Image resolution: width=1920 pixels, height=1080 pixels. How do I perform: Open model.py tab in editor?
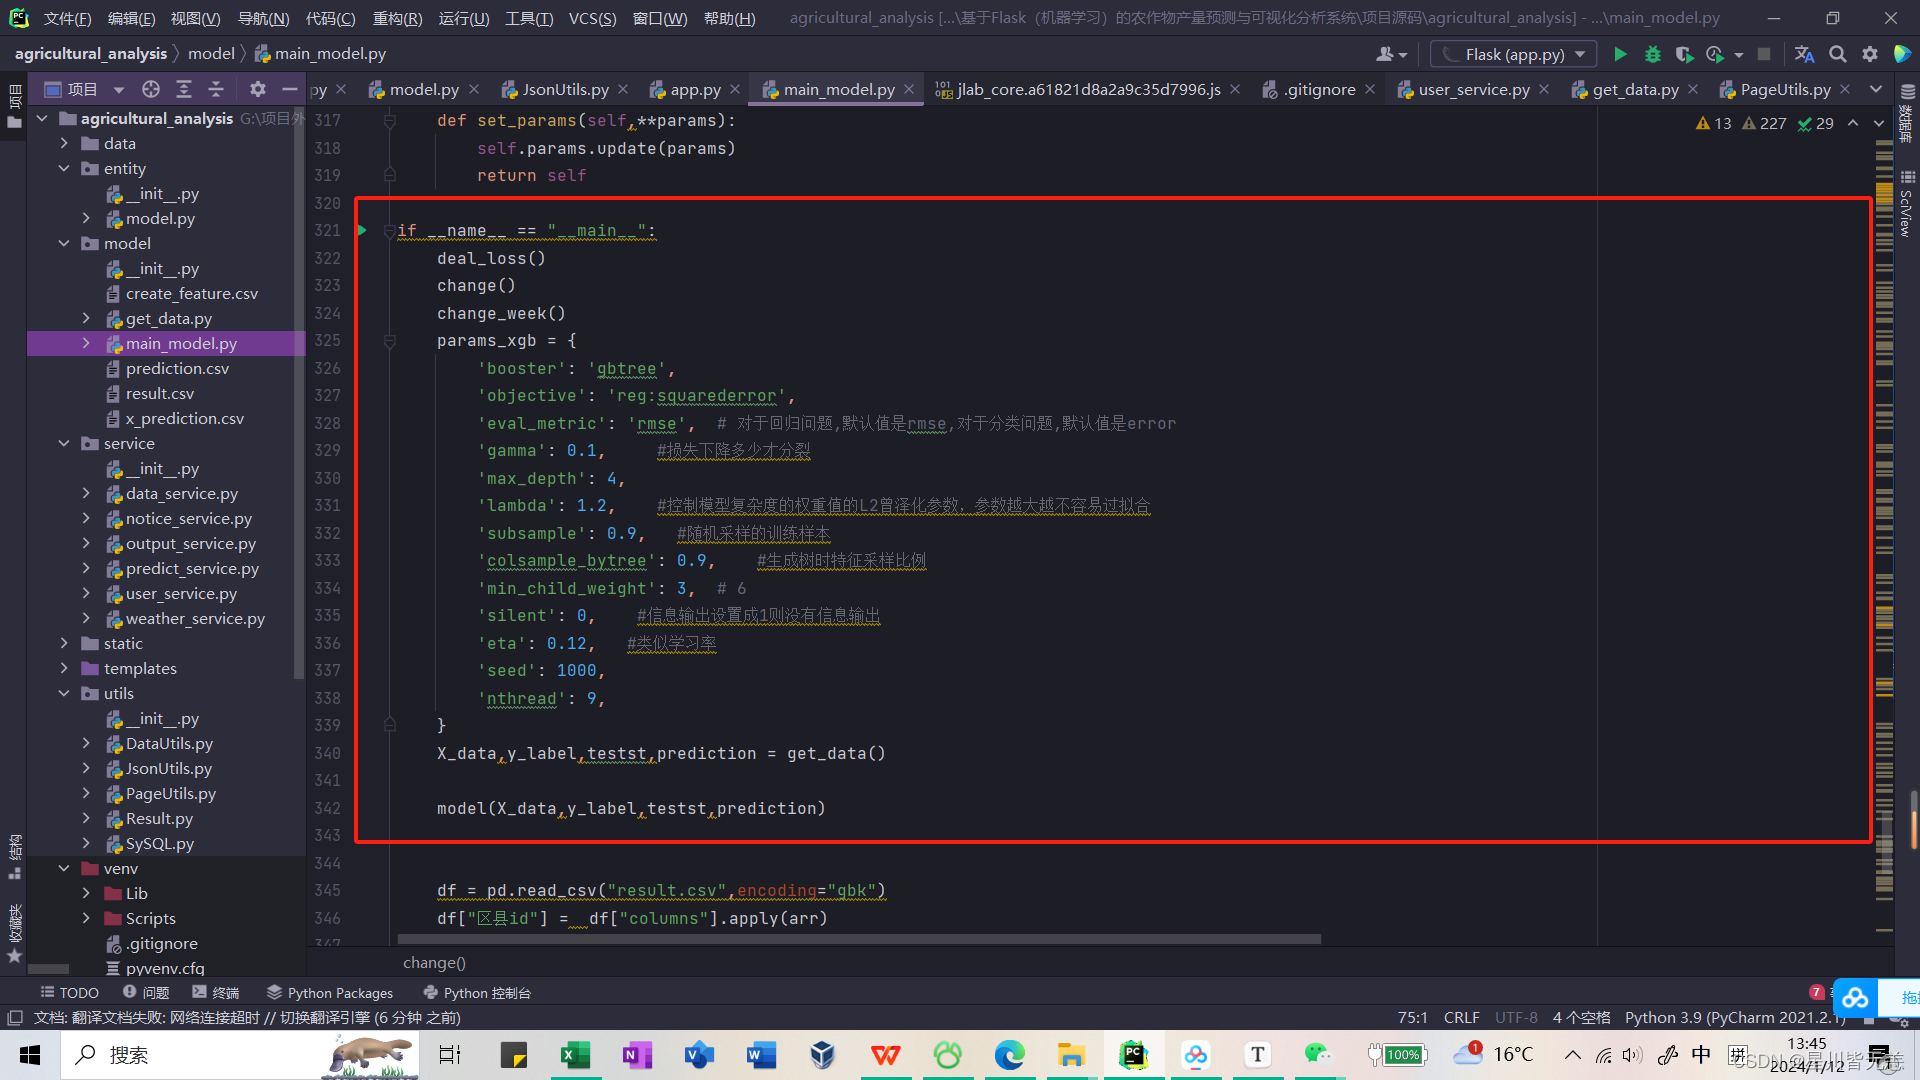click(x=423, y=88)
